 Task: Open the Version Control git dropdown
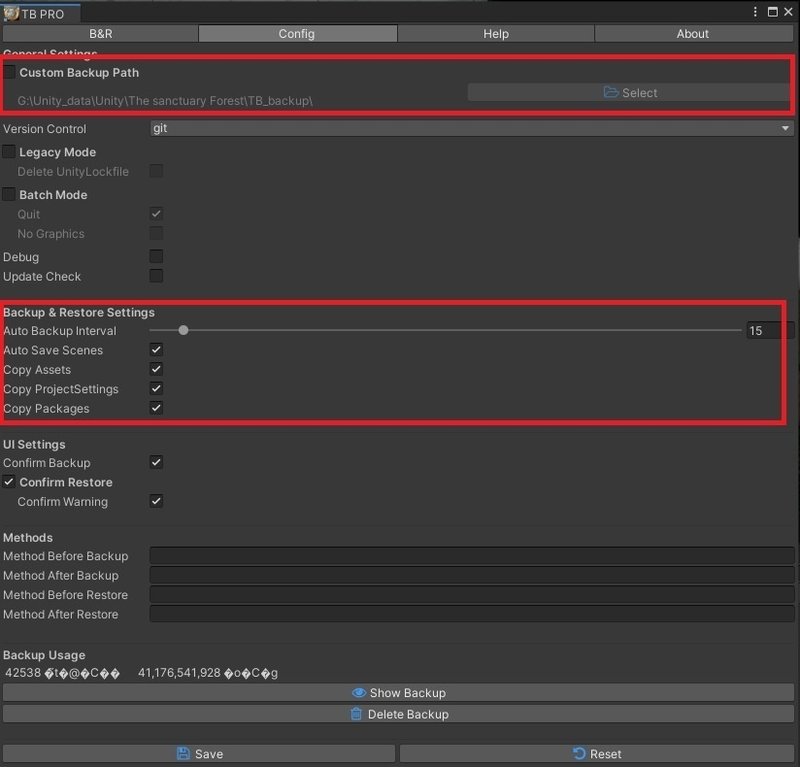coord(471,128)
